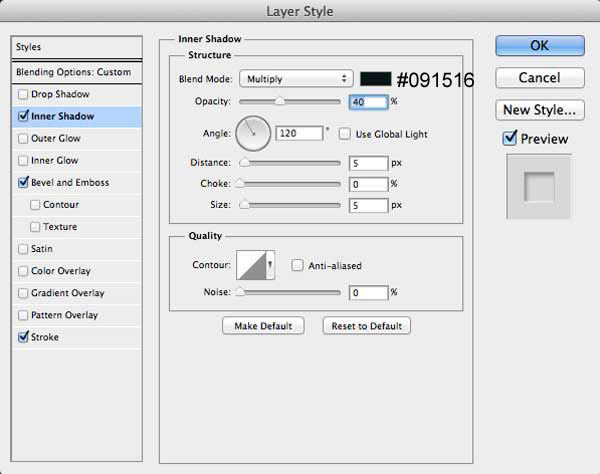
Task: Uncheck the Preview checkbox
Action: pyautogui.click(x=510, y=138)
